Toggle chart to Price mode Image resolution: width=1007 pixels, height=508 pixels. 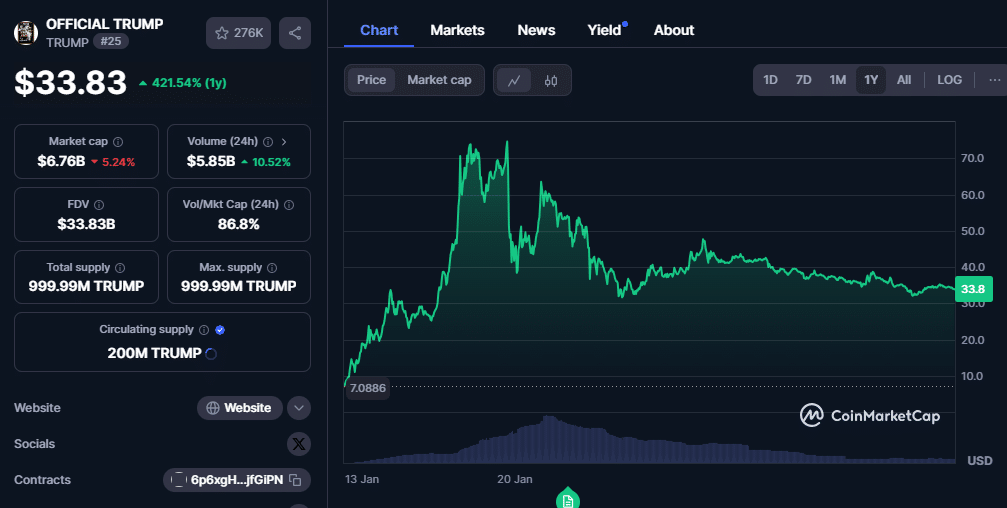coord(371,80)
